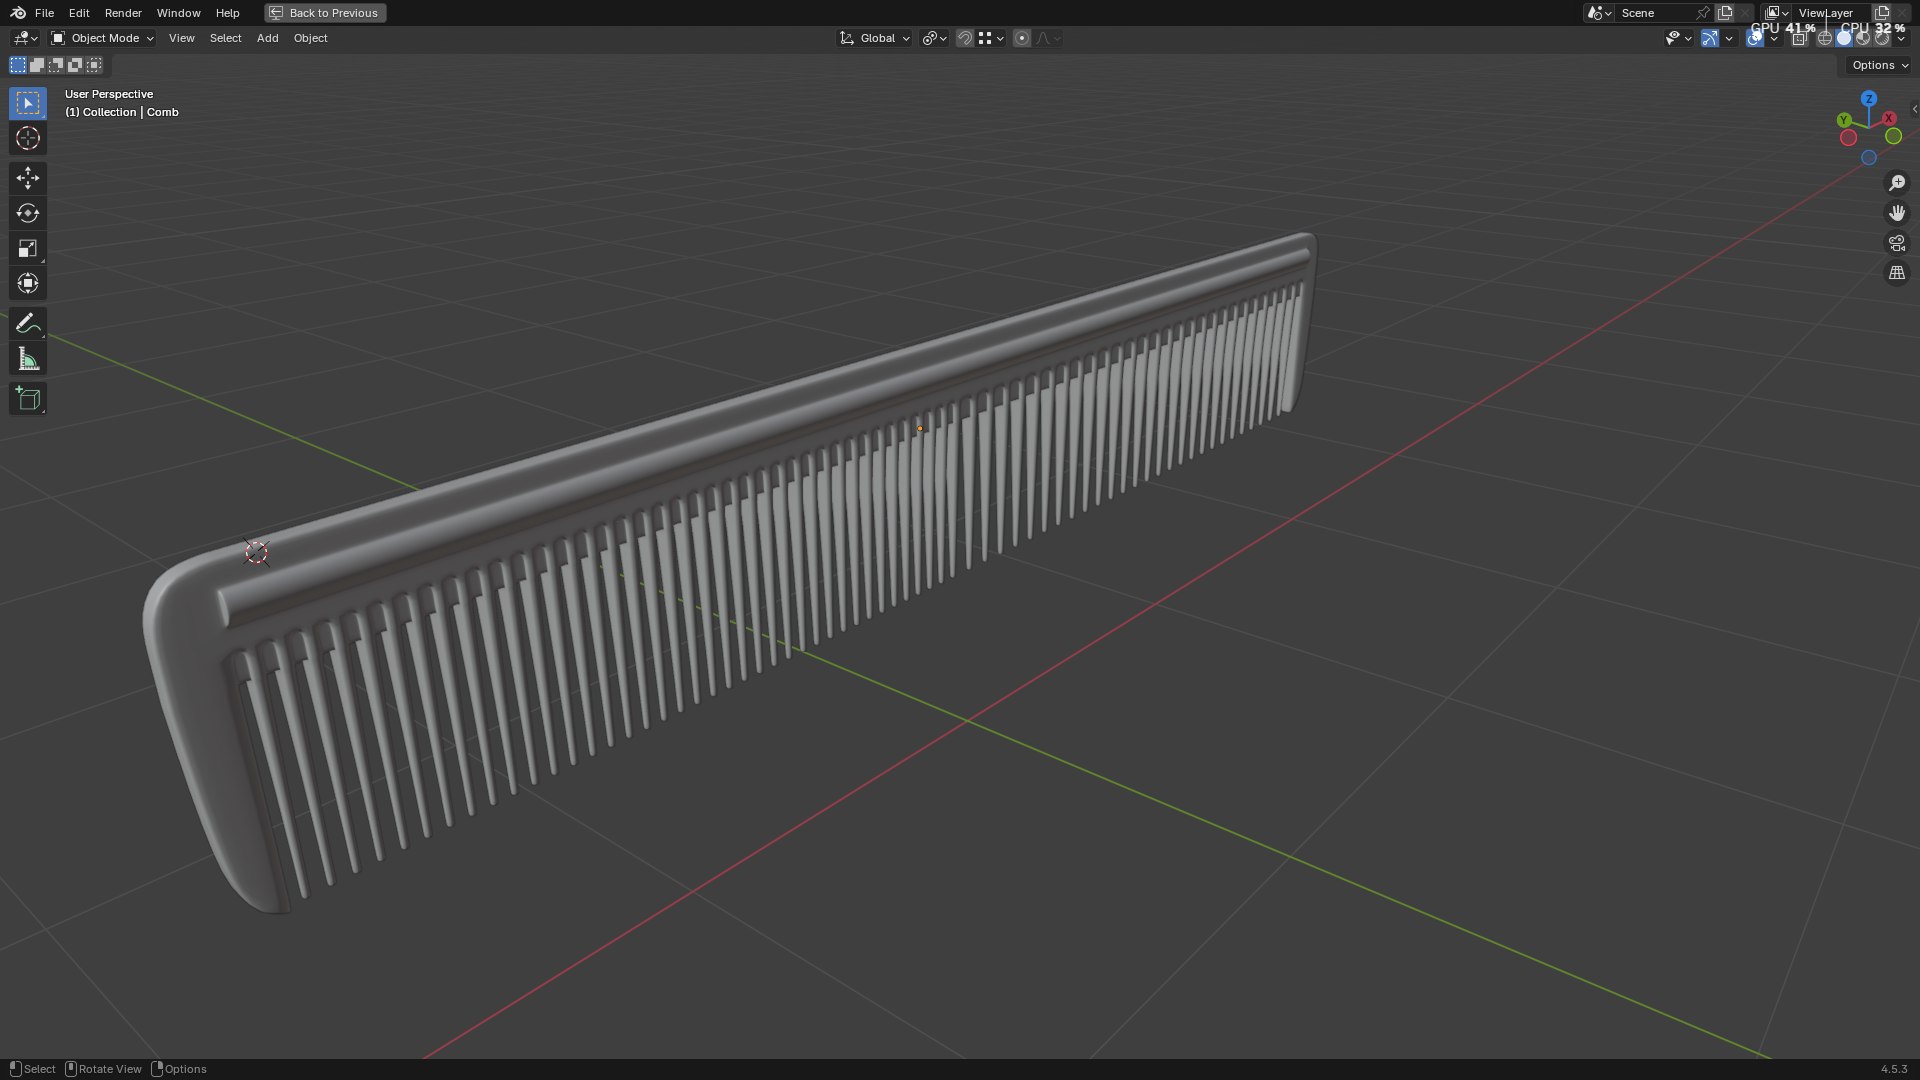Click the Blender logo menu
Screen dimensions: 1920x1080
click(x=18, y=13)
